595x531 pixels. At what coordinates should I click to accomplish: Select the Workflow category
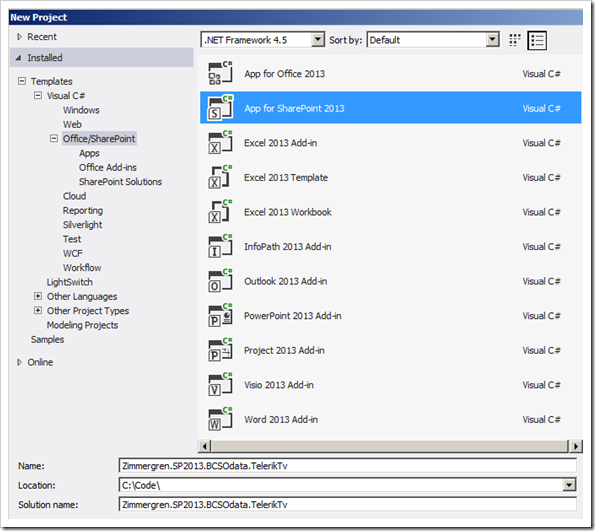point(82,268)
